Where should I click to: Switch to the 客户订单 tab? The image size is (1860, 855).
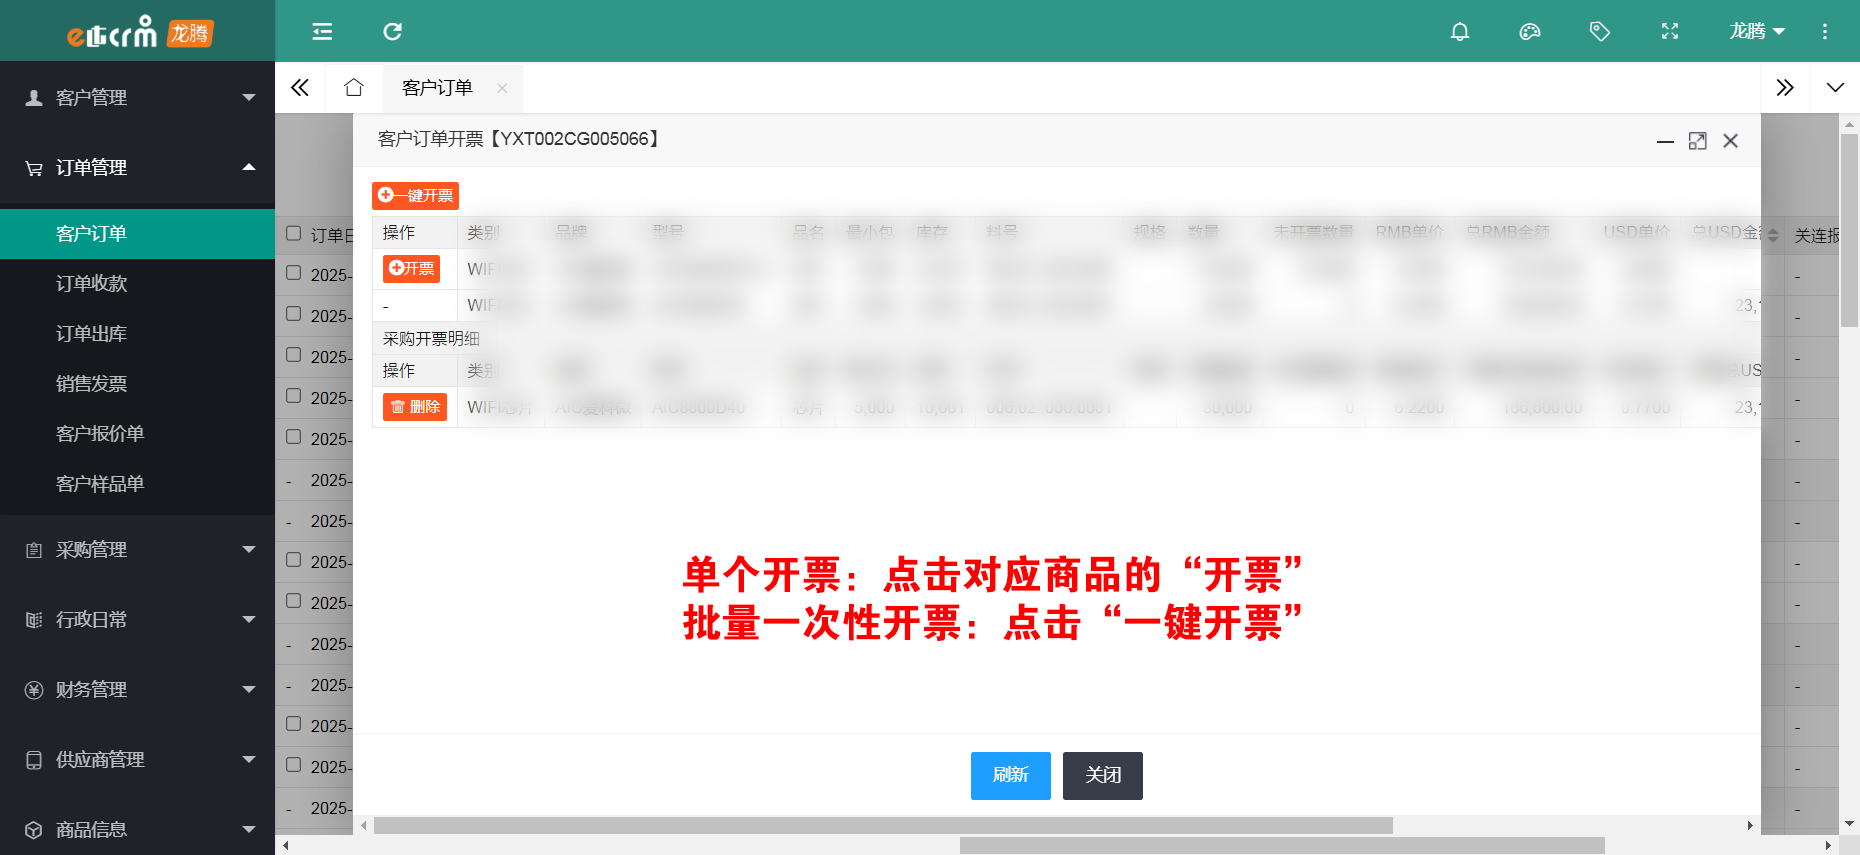tap(437, 88)
